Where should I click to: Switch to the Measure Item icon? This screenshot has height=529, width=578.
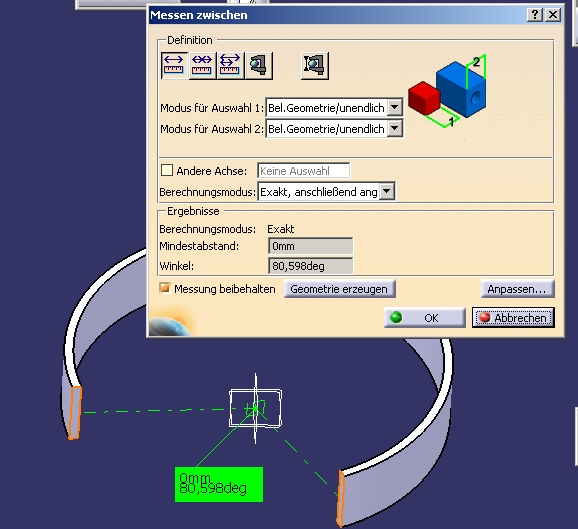tap(259, 65)
